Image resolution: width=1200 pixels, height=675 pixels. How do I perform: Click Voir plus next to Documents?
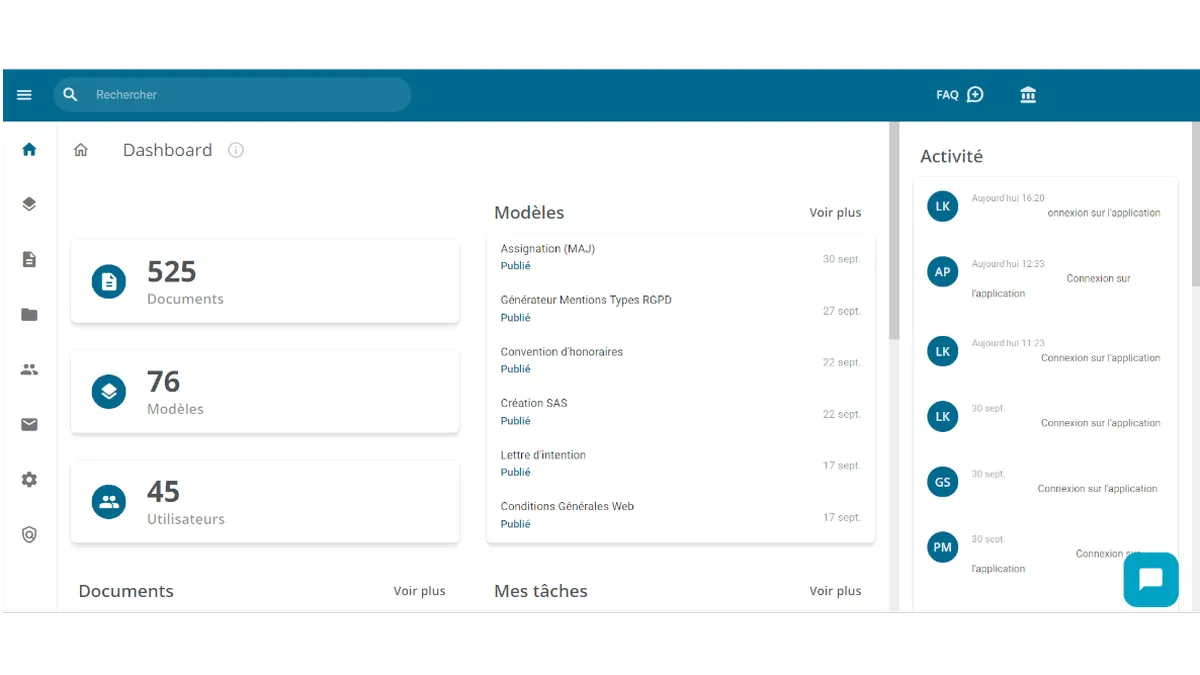click(419, 591)
